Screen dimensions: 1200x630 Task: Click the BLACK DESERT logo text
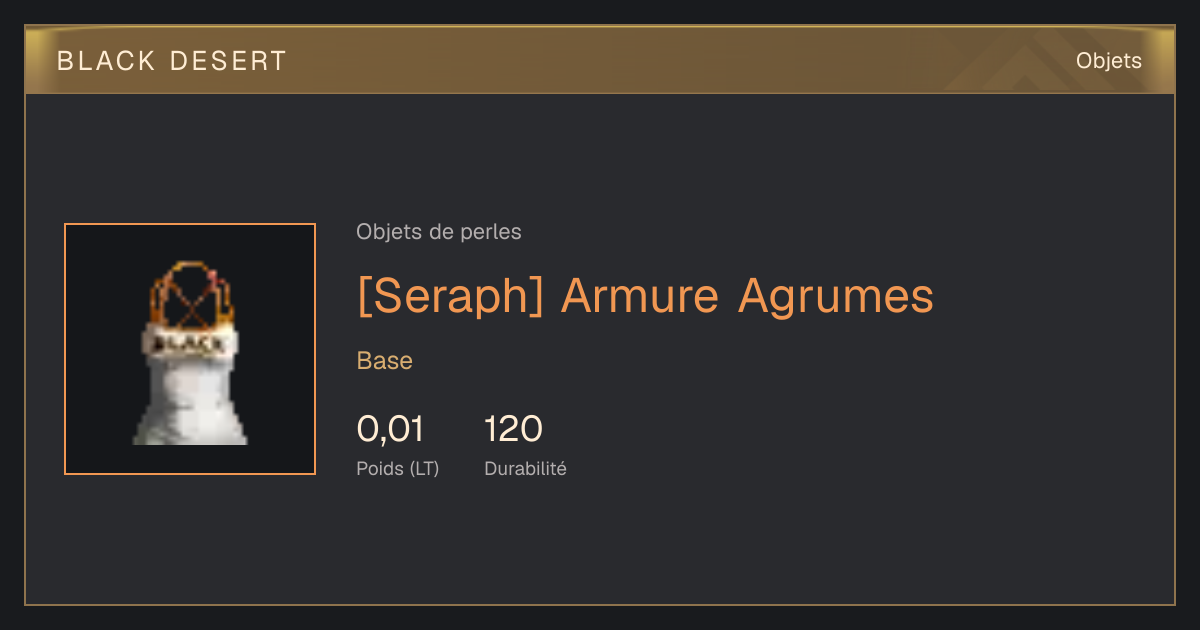point(172,61)
